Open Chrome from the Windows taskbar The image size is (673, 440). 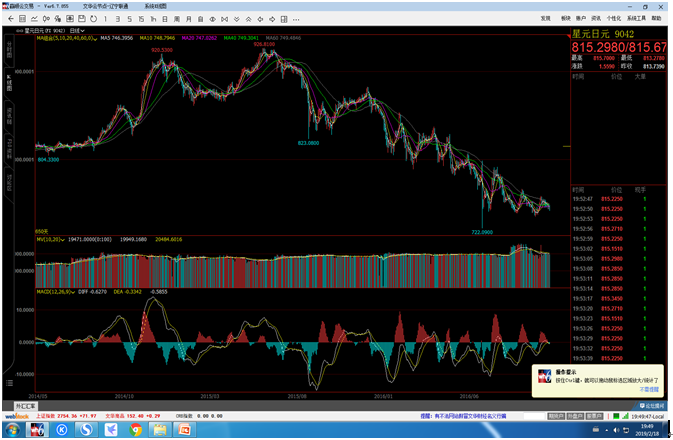pos(135,430)
